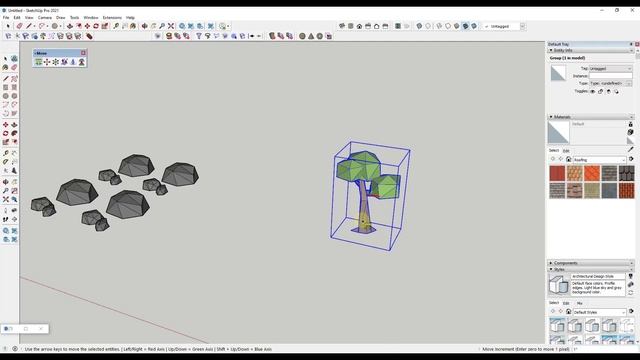Click the Details arrow next to Roofing

point(631,159)
